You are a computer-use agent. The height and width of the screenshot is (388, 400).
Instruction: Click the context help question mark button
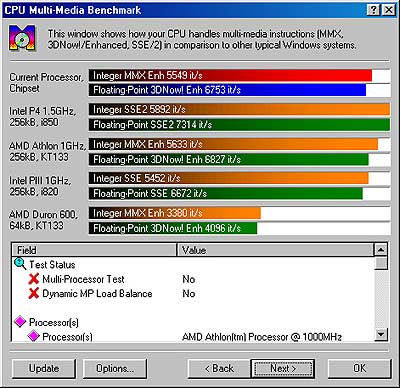pos(374,10)
